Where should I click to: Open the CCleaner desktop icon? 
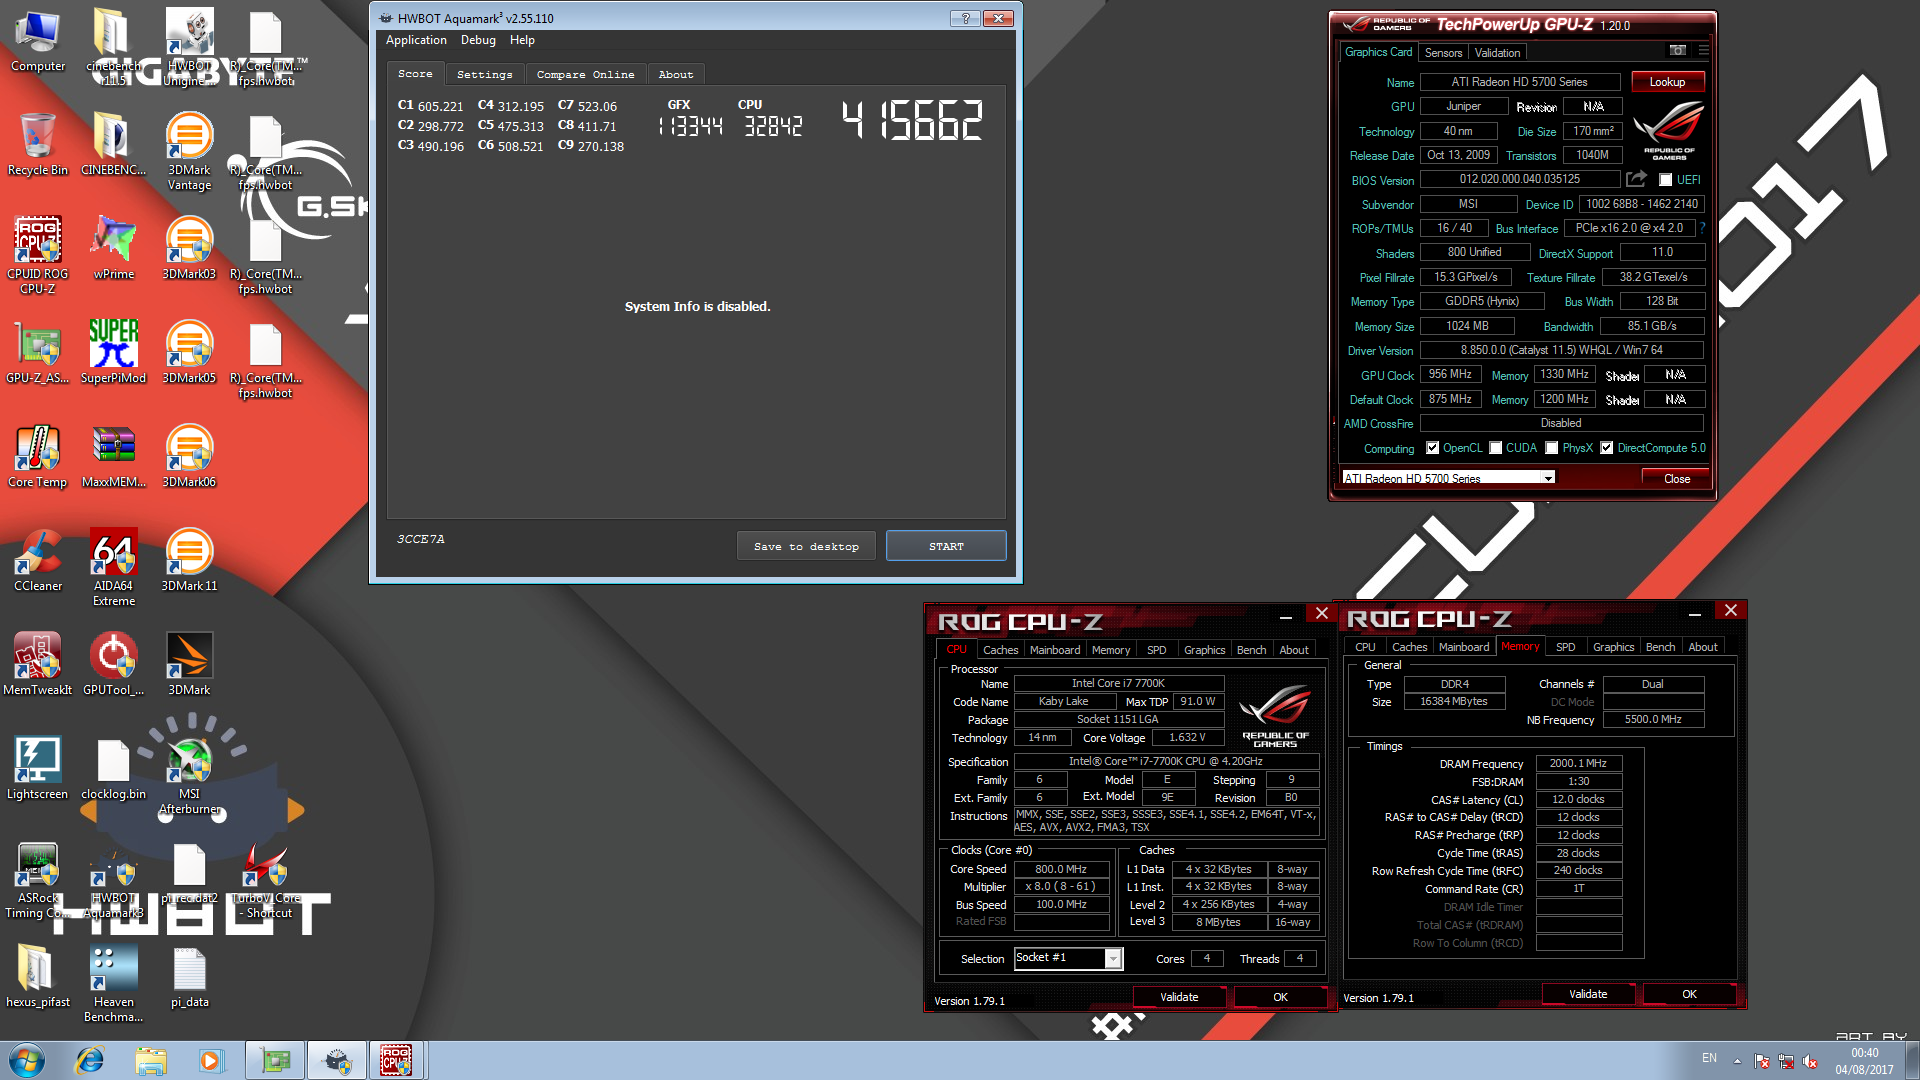tap(38, 560)
